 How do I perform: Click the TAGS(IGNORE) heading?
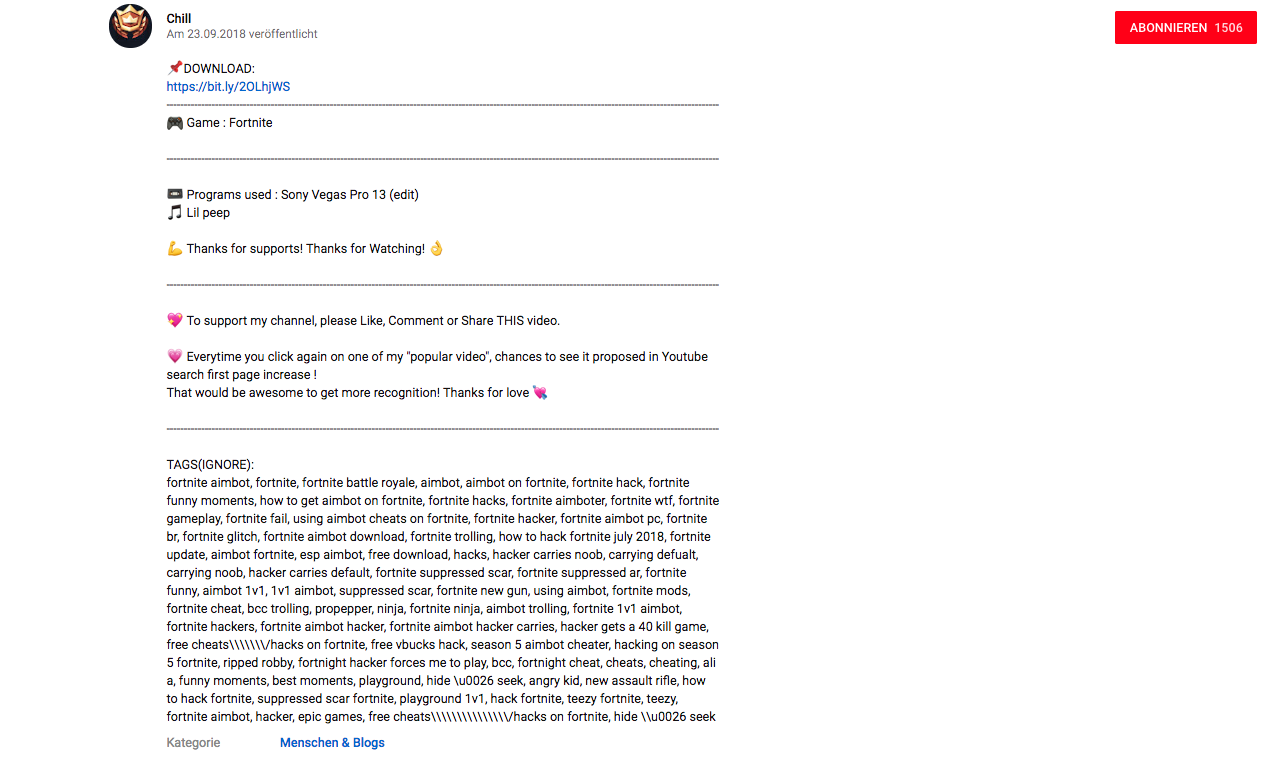click(x=211, y=465)
